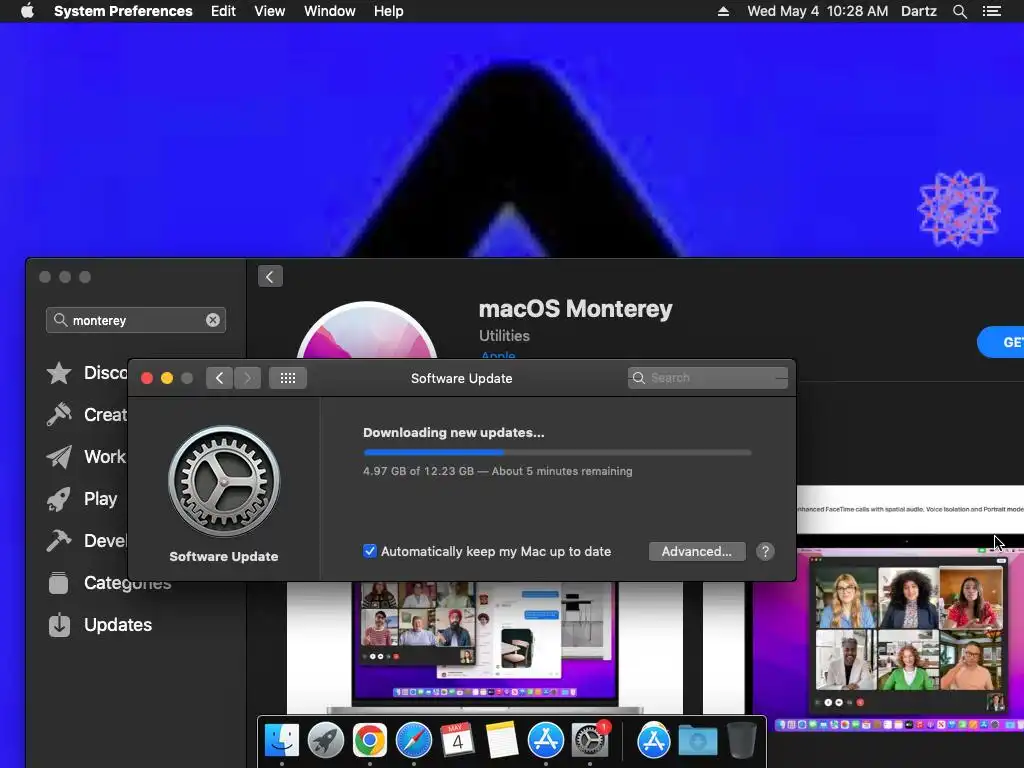Open the Window menu
The image size is (1024, 768).
click(330, 11)
